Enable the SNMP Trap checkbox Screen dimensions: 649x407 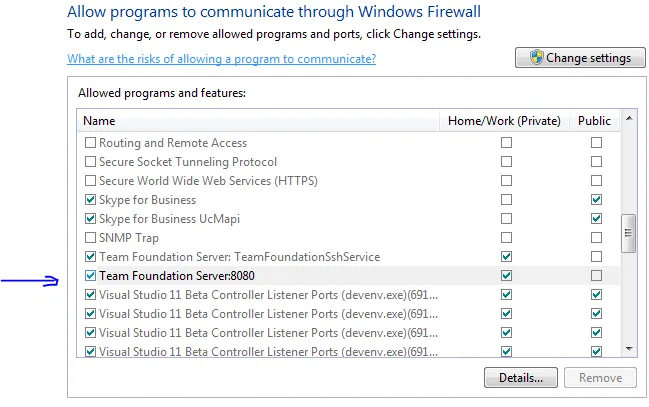click(x=91, y=238)
